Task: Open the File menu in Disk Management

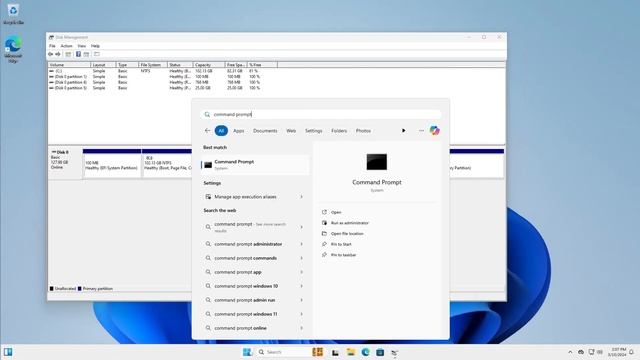Action: click(x=52, y=46)
